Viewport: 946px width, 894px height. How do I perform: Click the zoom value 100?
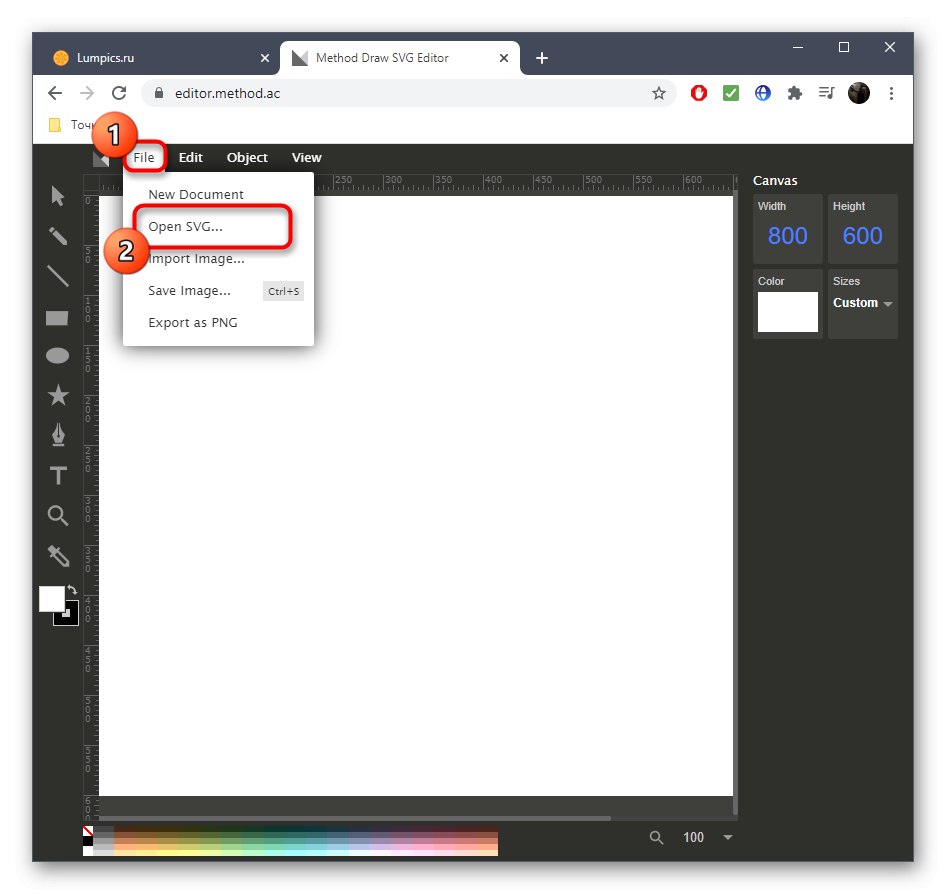coord(693,837)
